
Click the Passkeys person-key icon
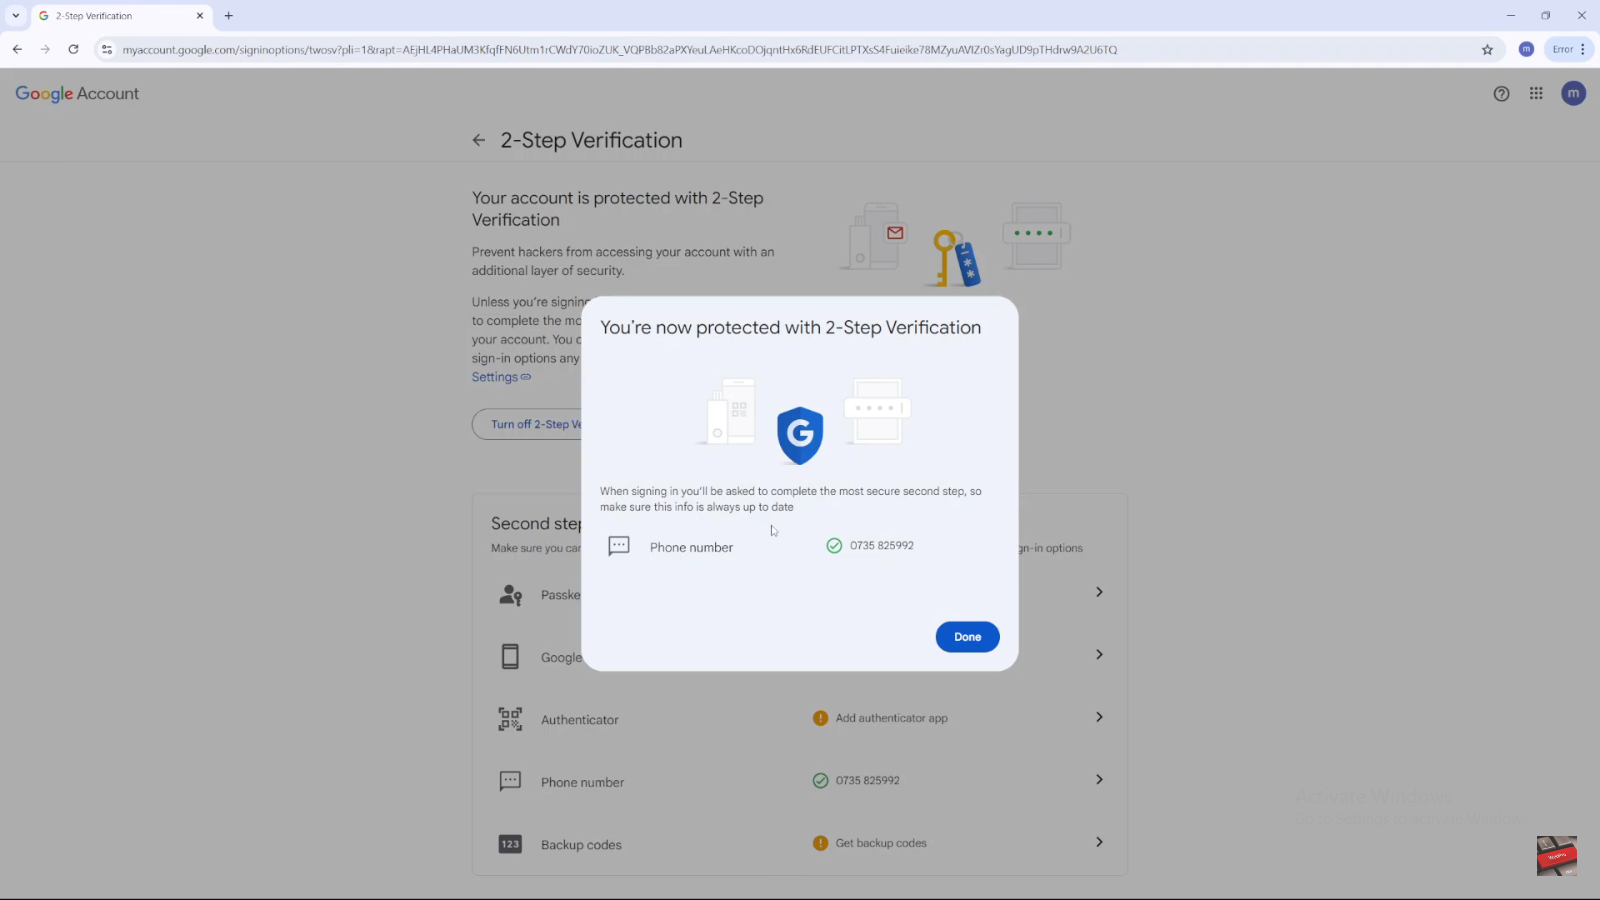click(x=510, y=595)
